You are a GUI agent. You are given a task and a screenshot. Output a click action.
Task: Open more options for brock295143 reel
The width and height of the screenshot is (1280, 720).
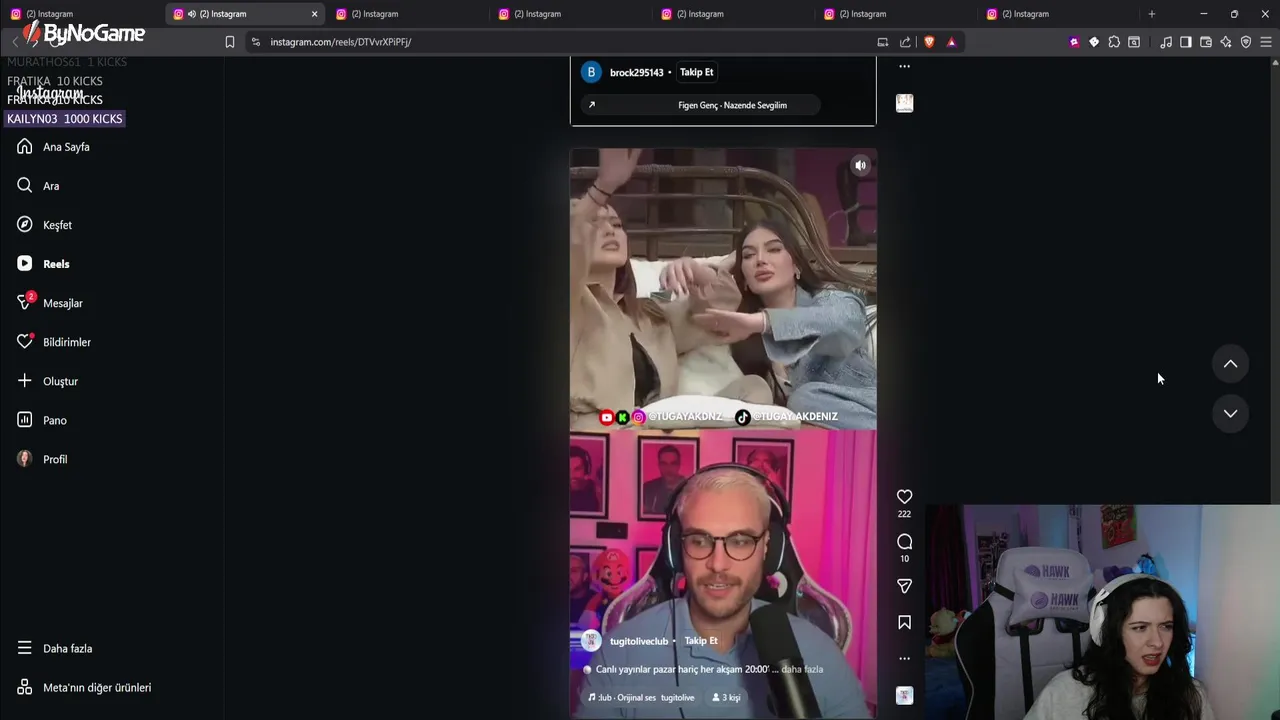point(904,66)
